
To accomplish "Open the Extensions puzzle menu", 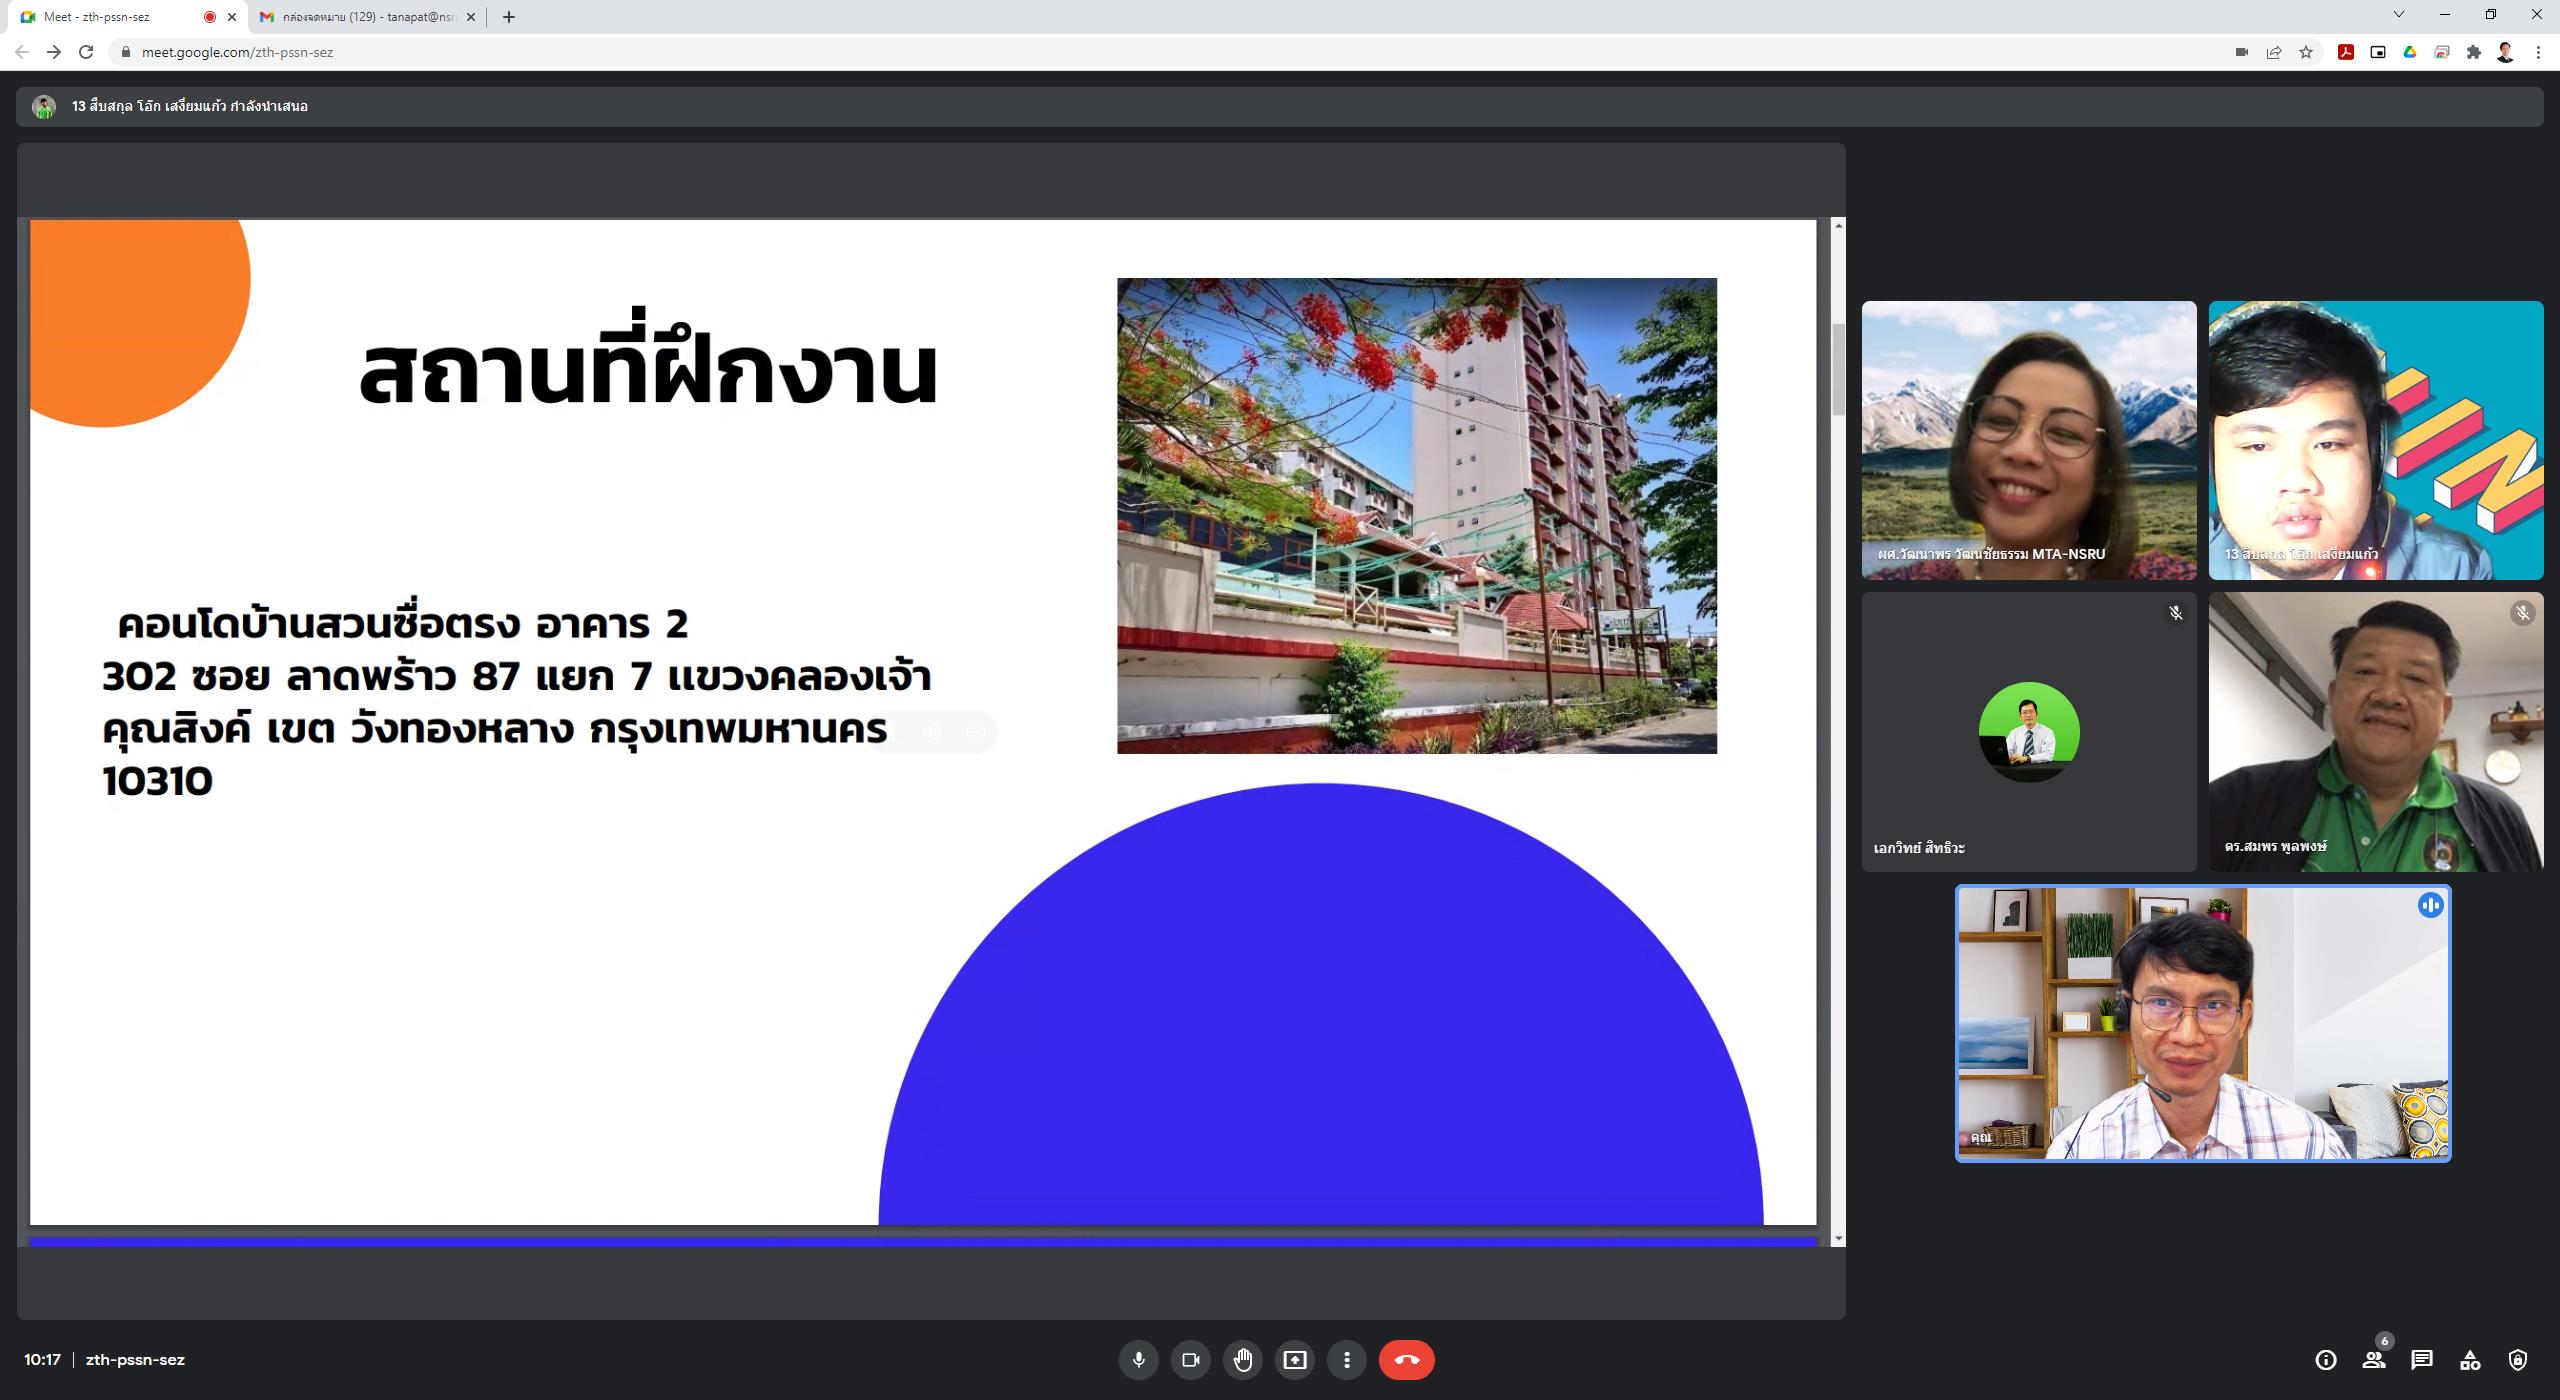I will [2474, 52].
